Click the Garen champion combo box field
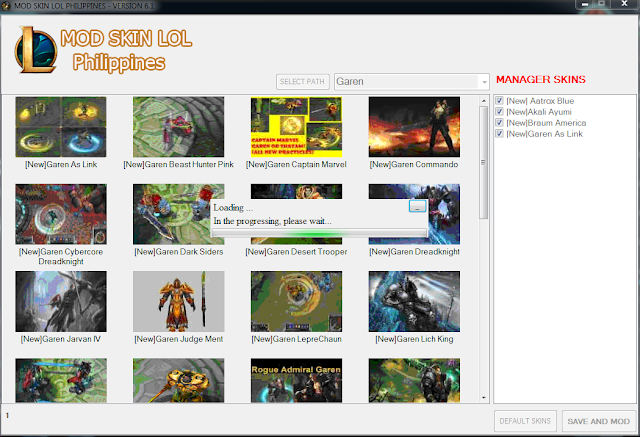Image resolution: width=640 pixels, height=437 pixels. click(x=411, y=82)
